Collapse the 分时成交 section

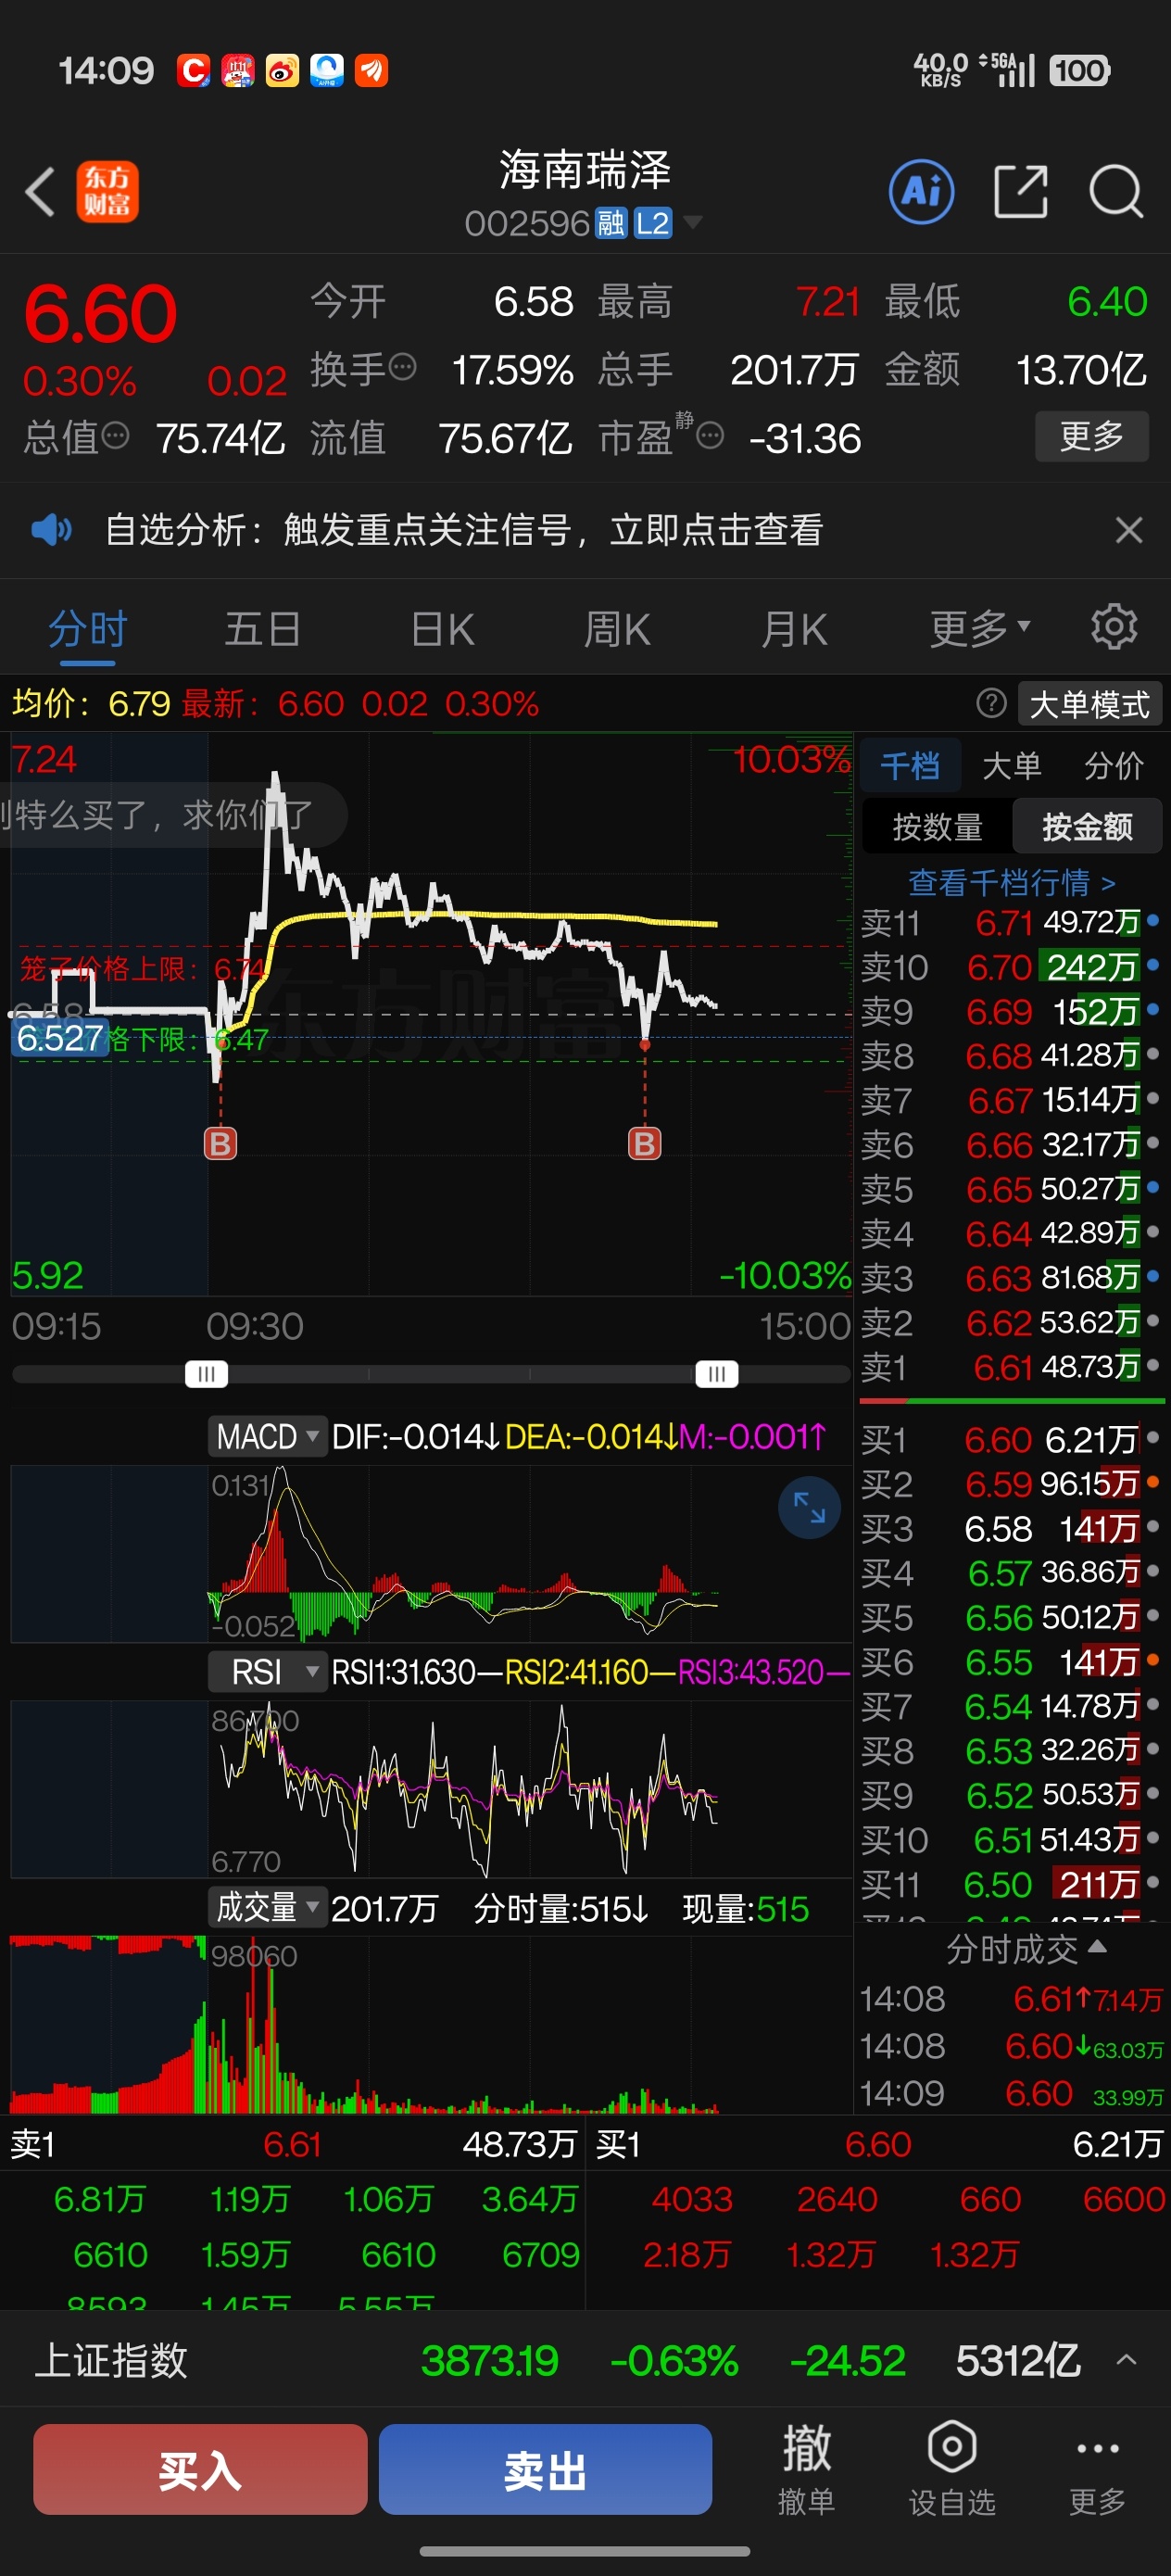pos(1026,1949)
